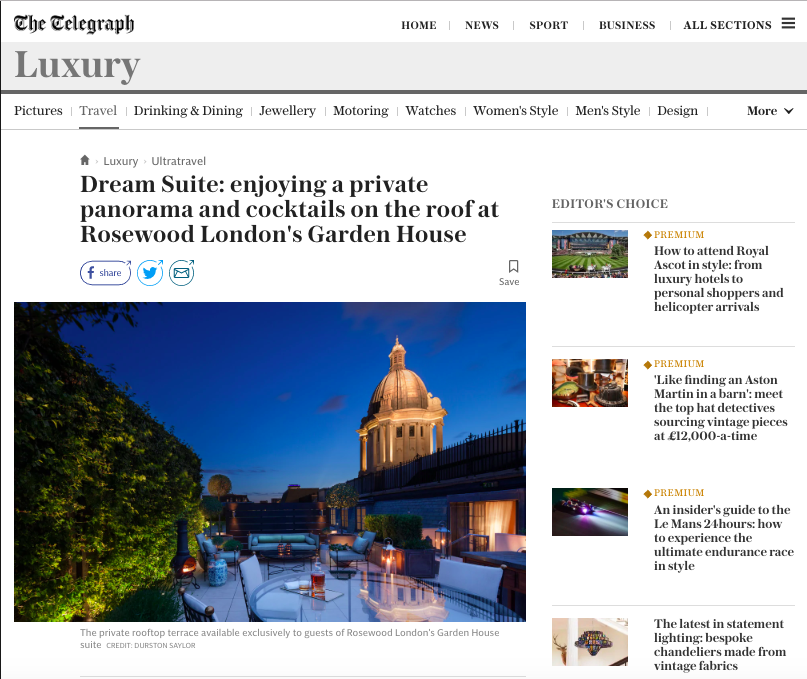Open the Royal Ascot article link
Image resolution: width=807 pixels, height=679 pixels.
718,278
